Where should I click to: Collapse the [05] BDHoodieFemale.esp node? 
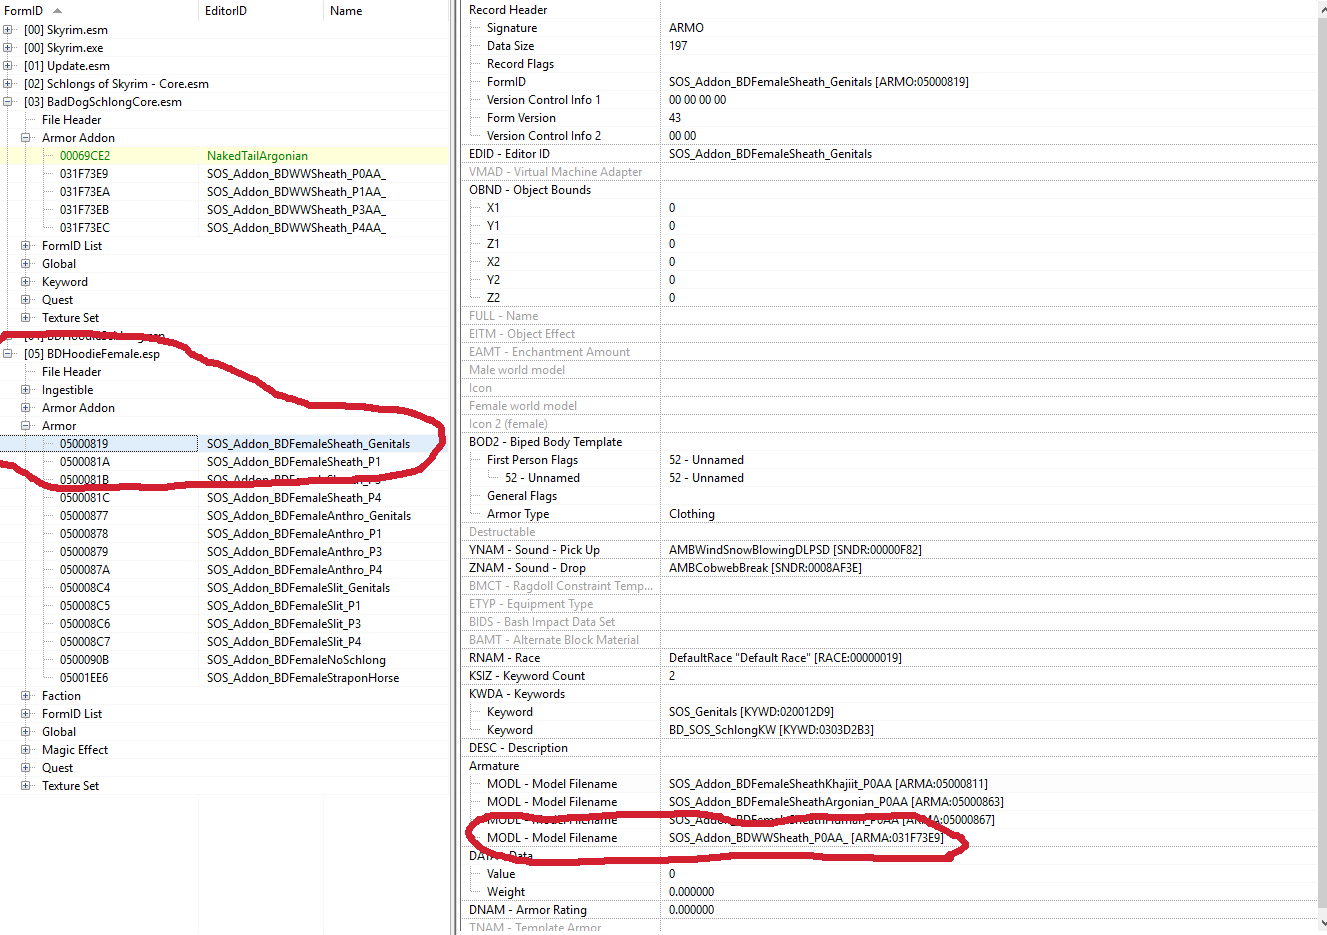(x=8, y=354)
